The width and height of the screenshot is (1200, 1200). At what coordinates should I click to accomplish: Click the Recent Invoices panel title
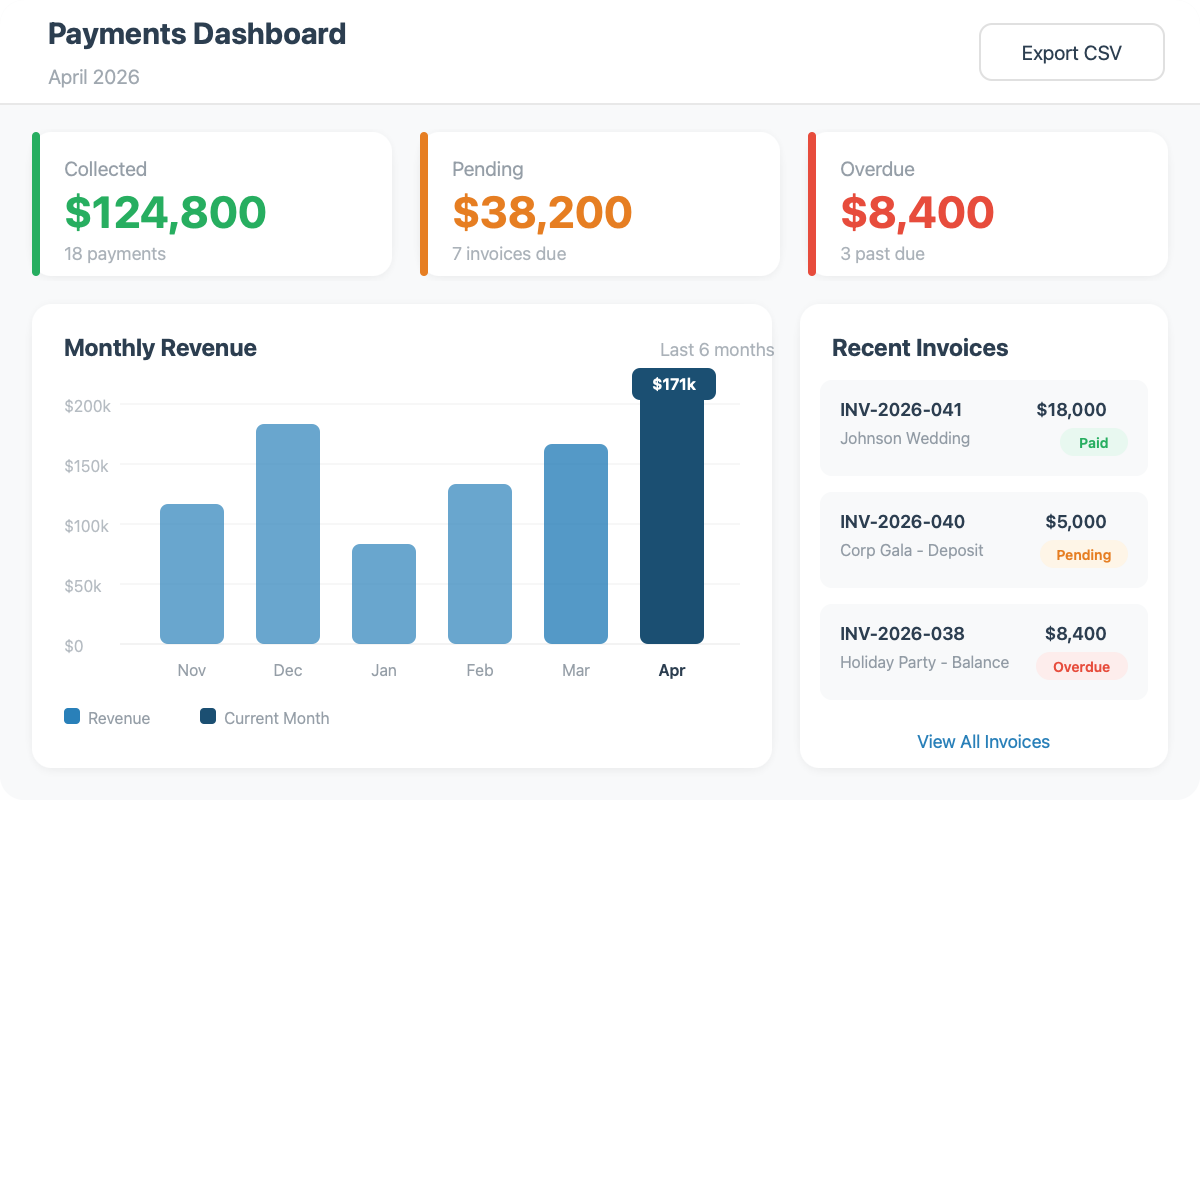point(920,348)
